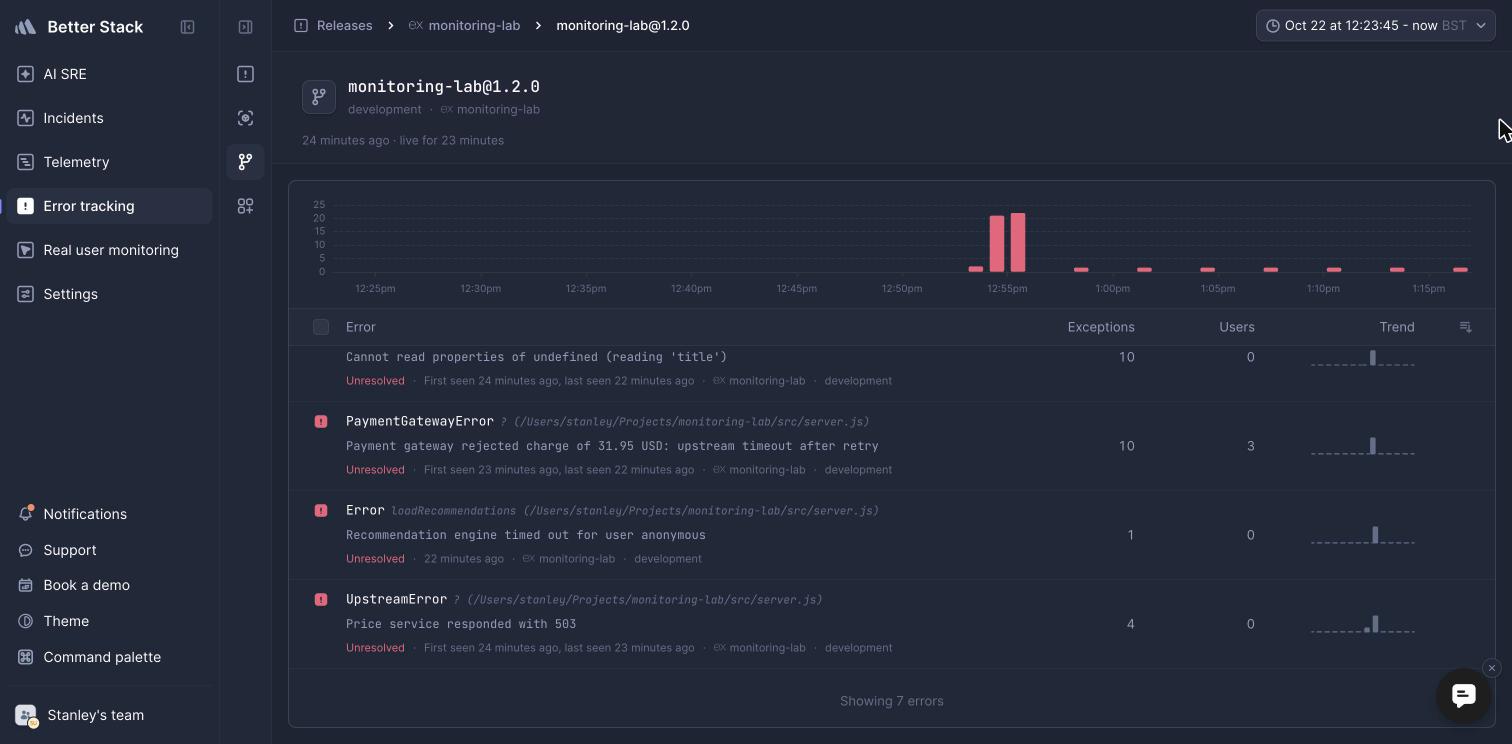
Task: Click the Settings sliders icon
Action: [26, 294]
